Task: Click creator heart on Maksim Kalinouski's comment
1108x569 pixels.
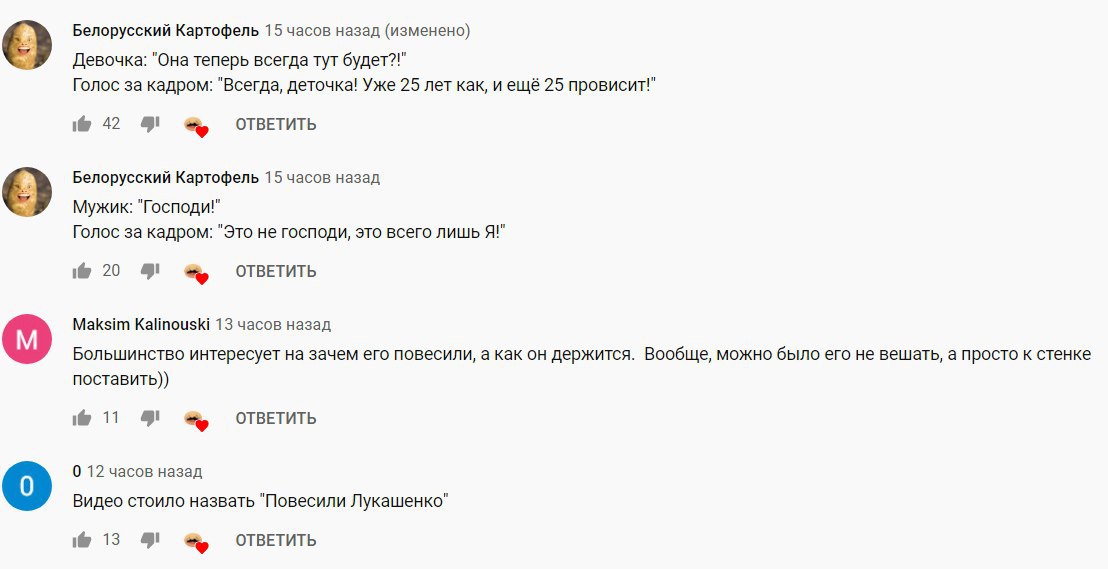Action: point(196,420)
